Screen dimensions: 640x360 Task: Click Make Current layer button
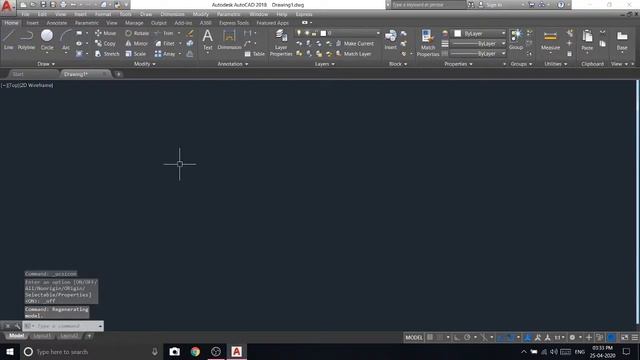[355, 43]
